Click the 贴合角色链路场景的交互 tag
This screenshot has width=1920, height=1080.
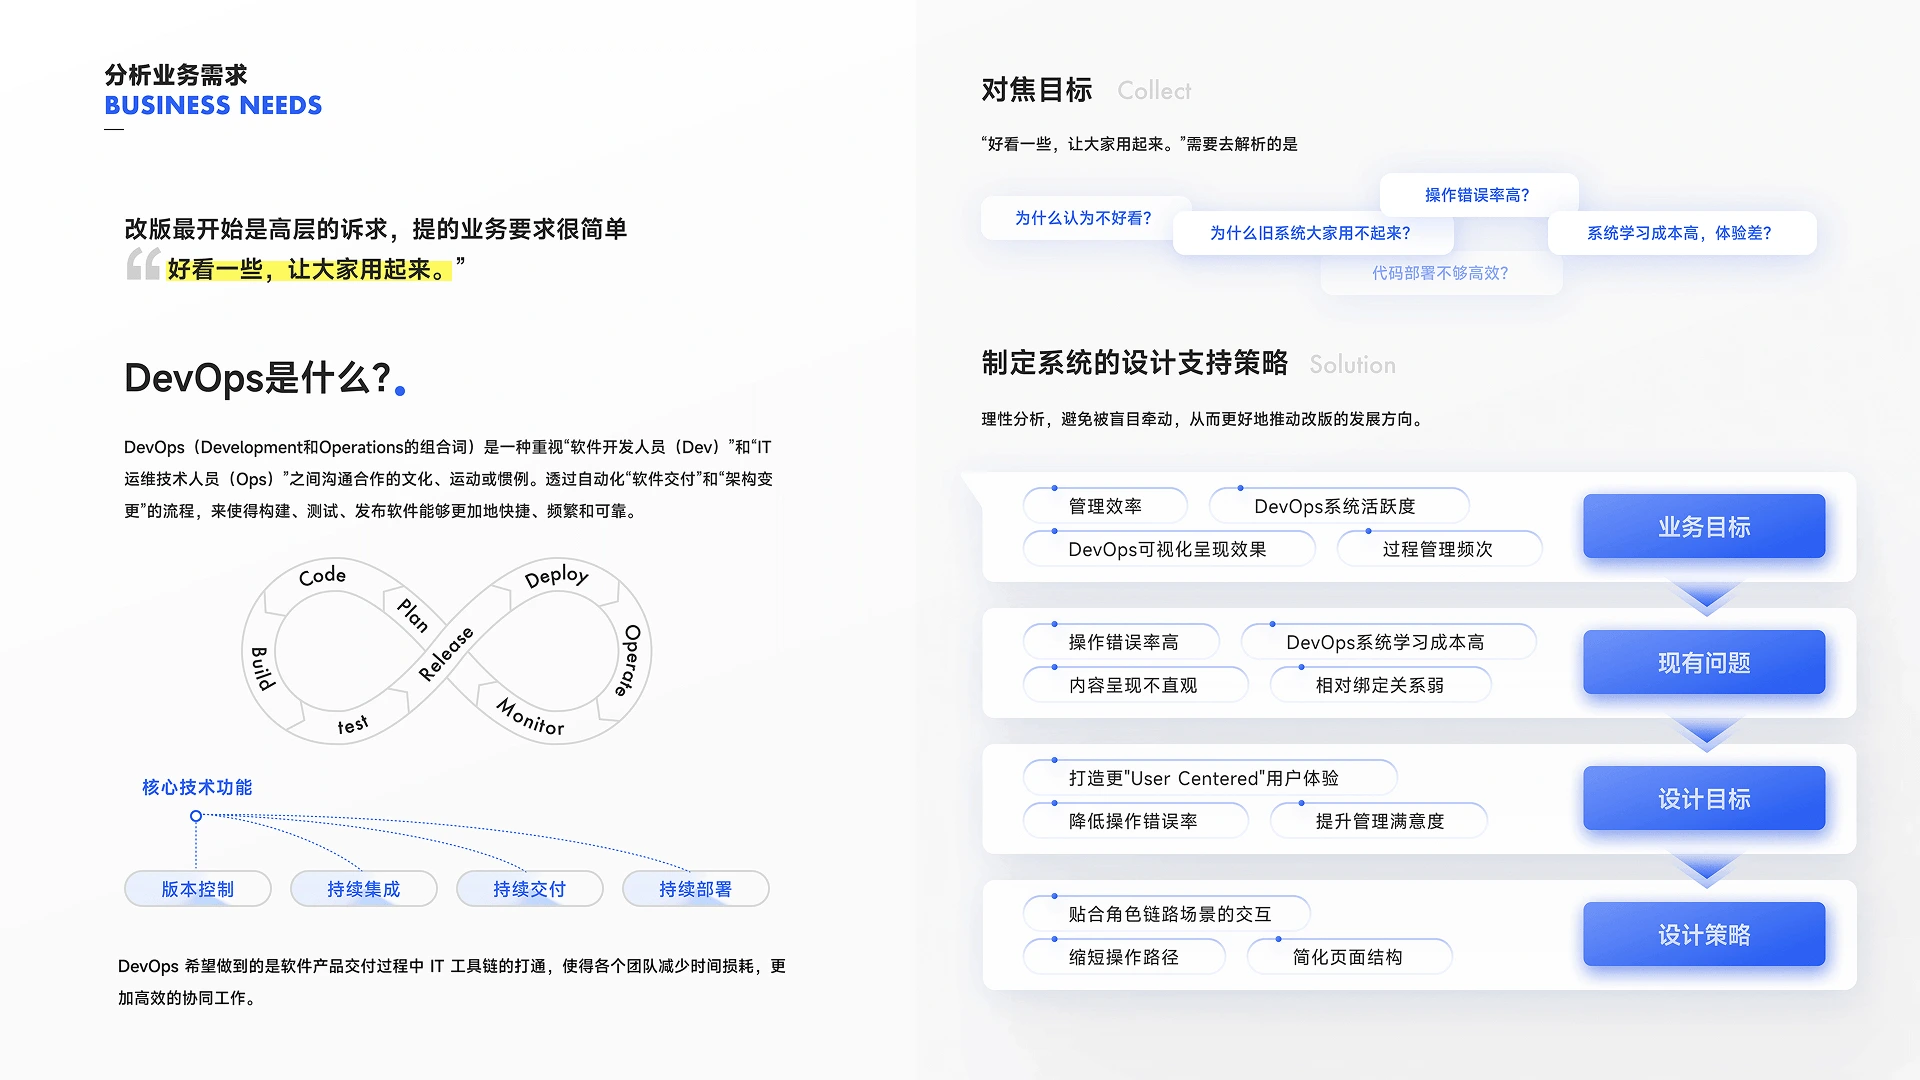[x=1168, y=914]
